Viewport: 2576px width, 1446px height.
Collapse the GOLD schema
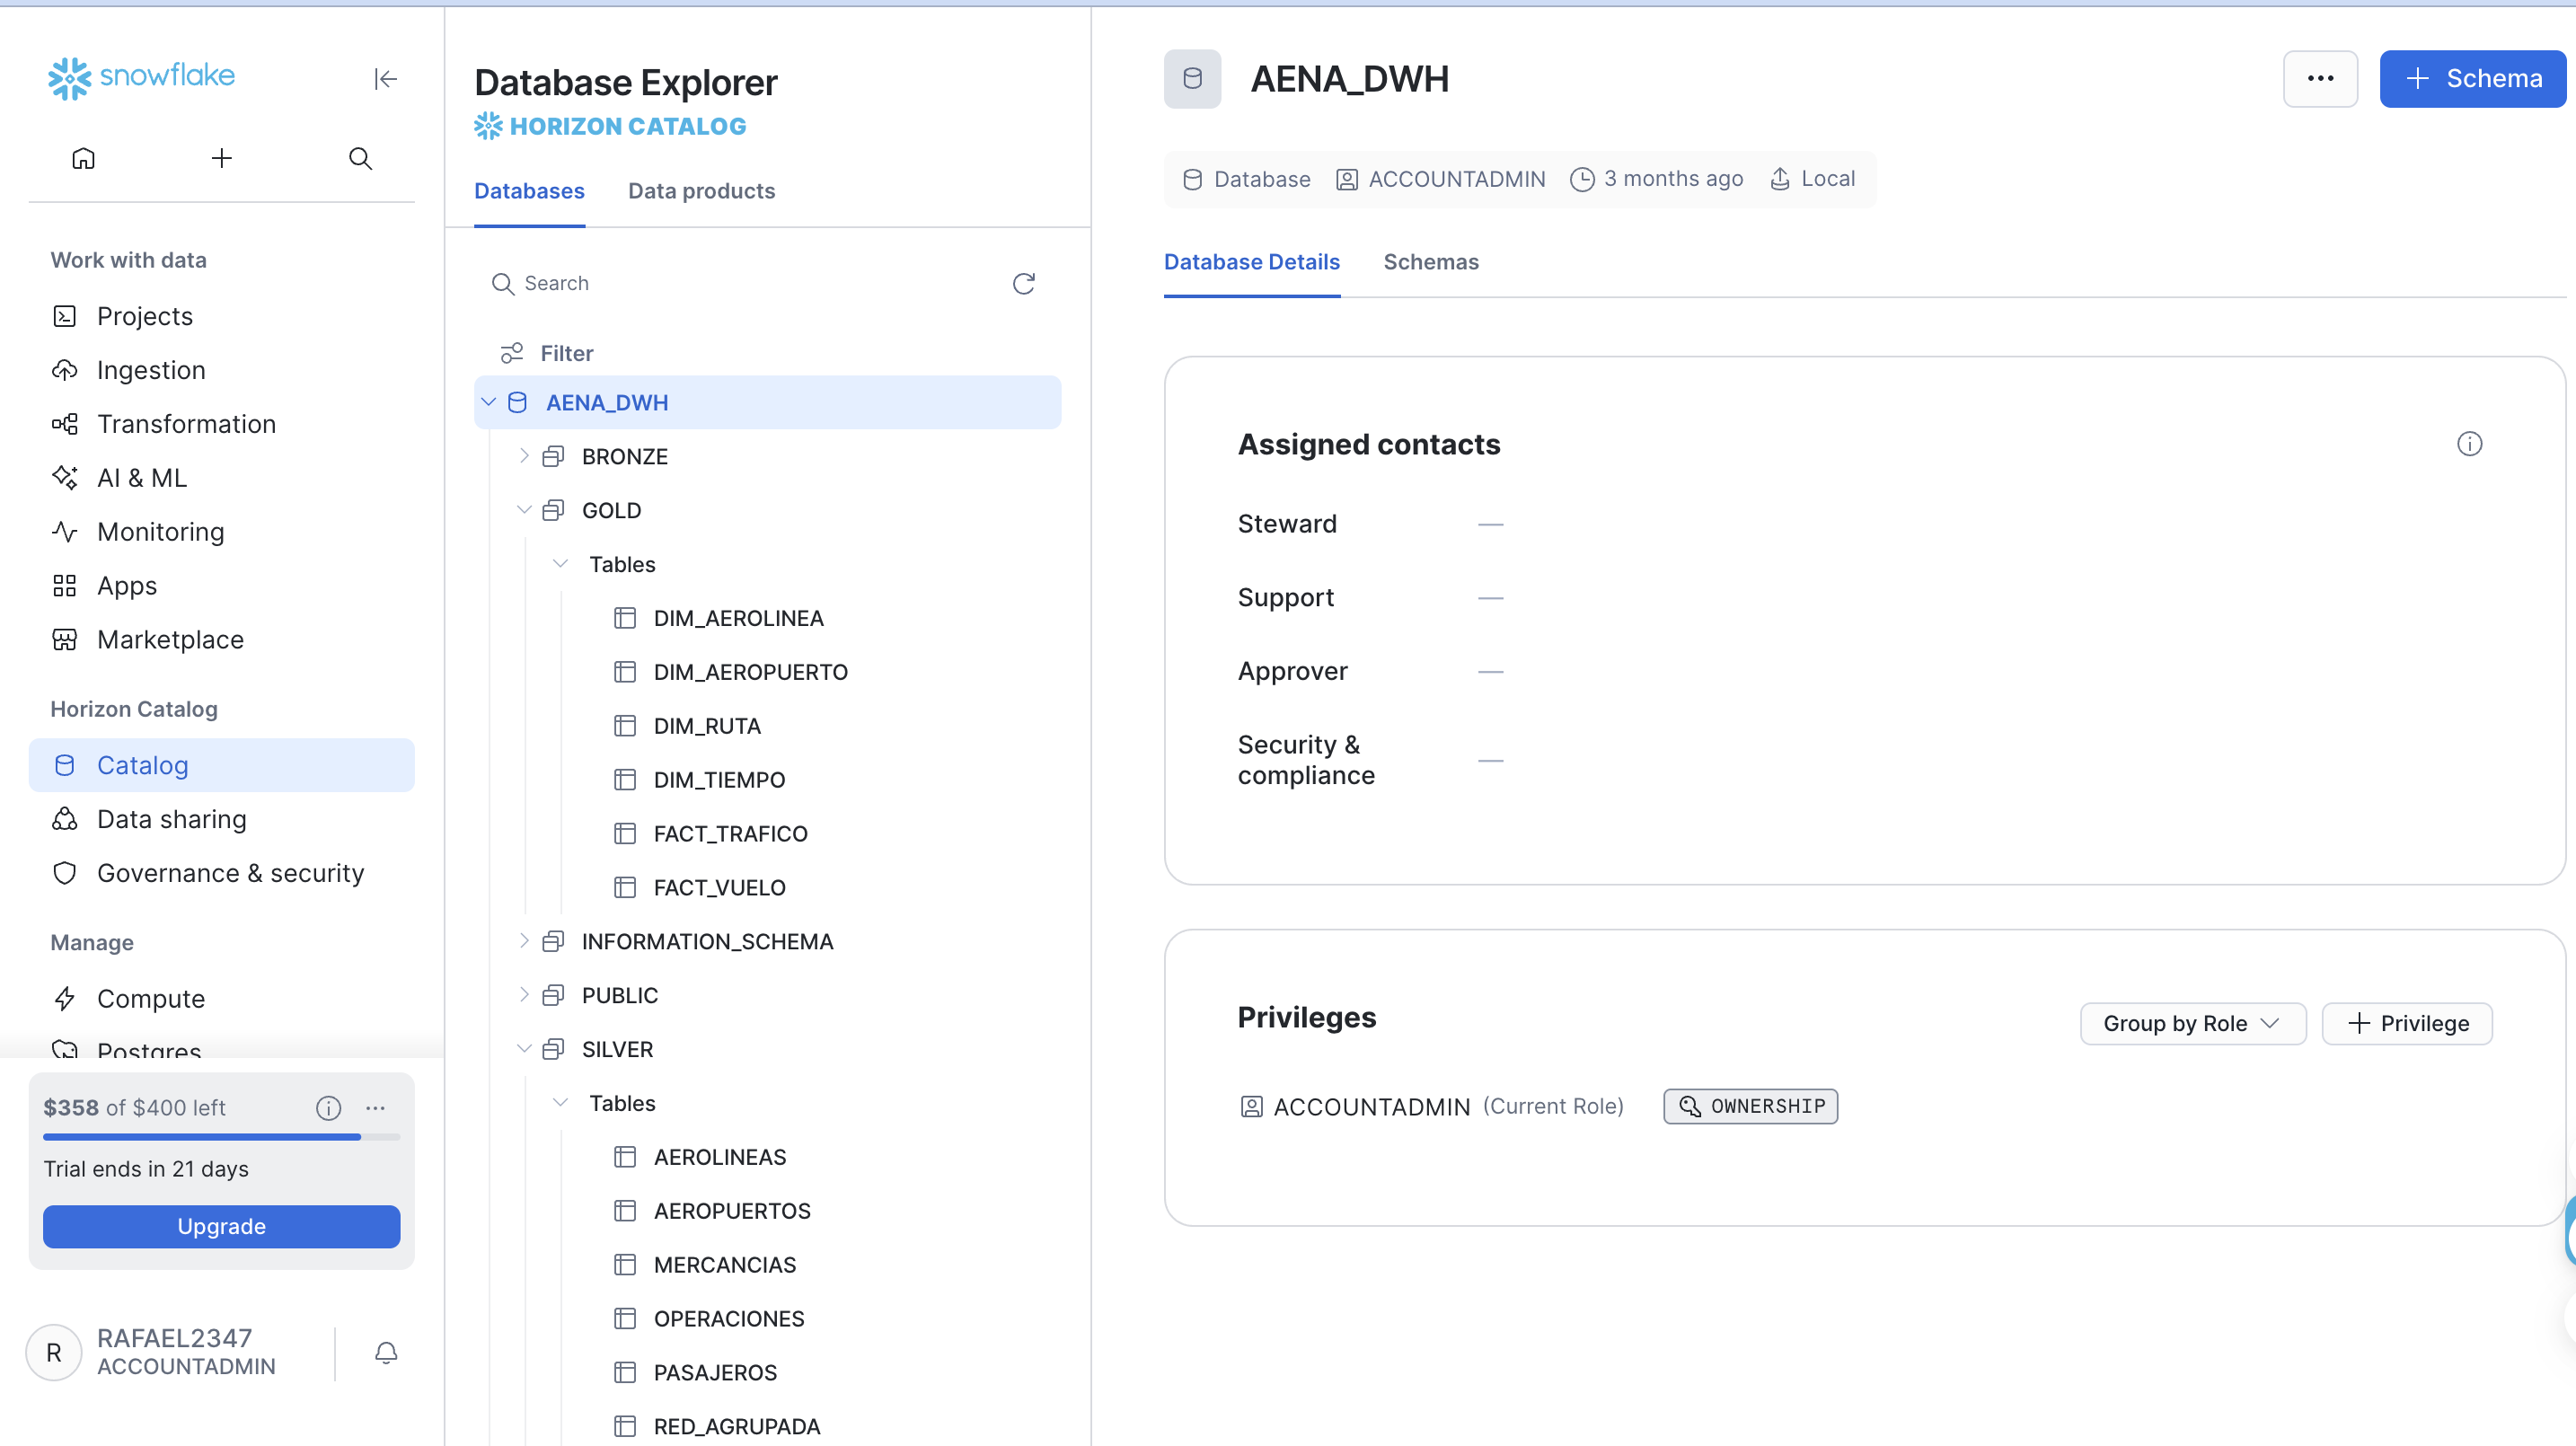[524, 510]
